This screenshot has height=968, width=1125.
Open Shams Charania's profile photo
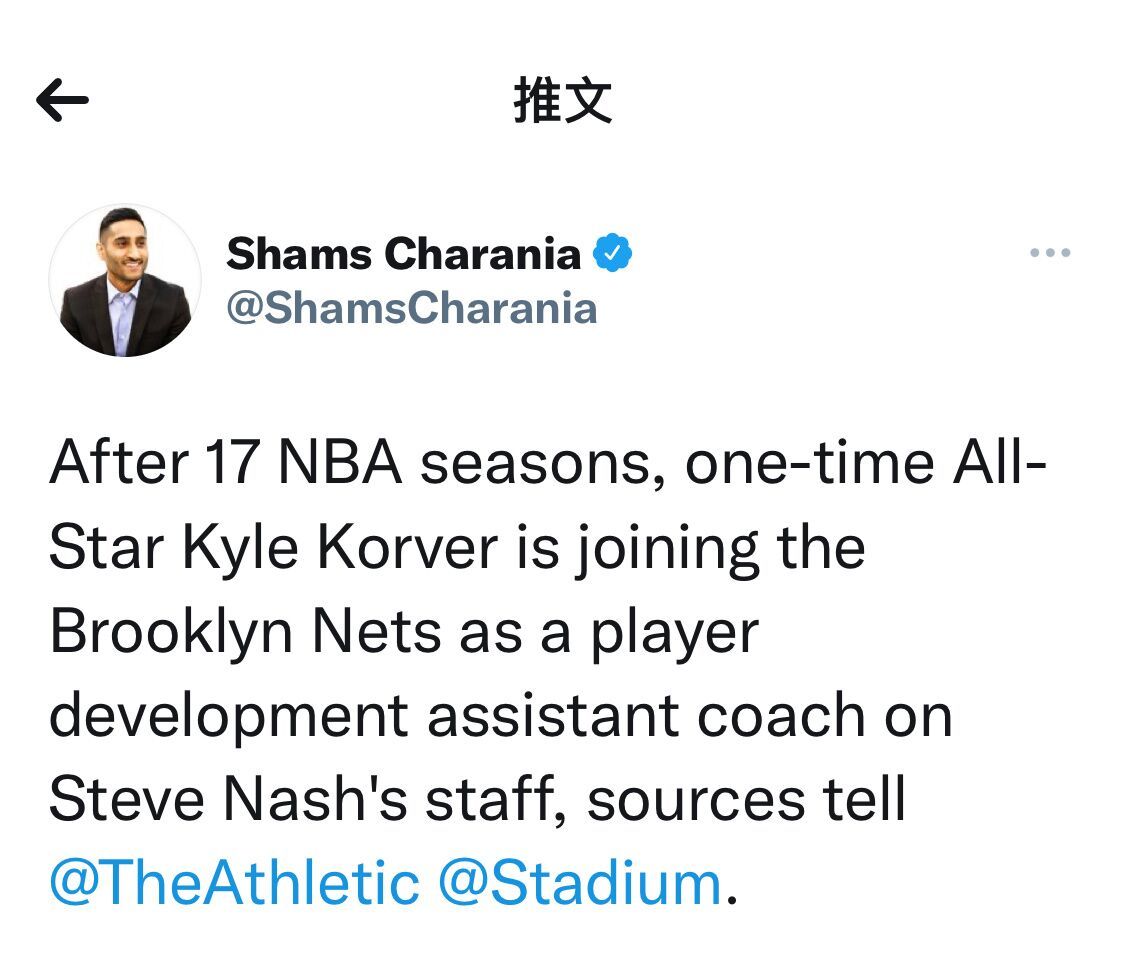[125, 281]
